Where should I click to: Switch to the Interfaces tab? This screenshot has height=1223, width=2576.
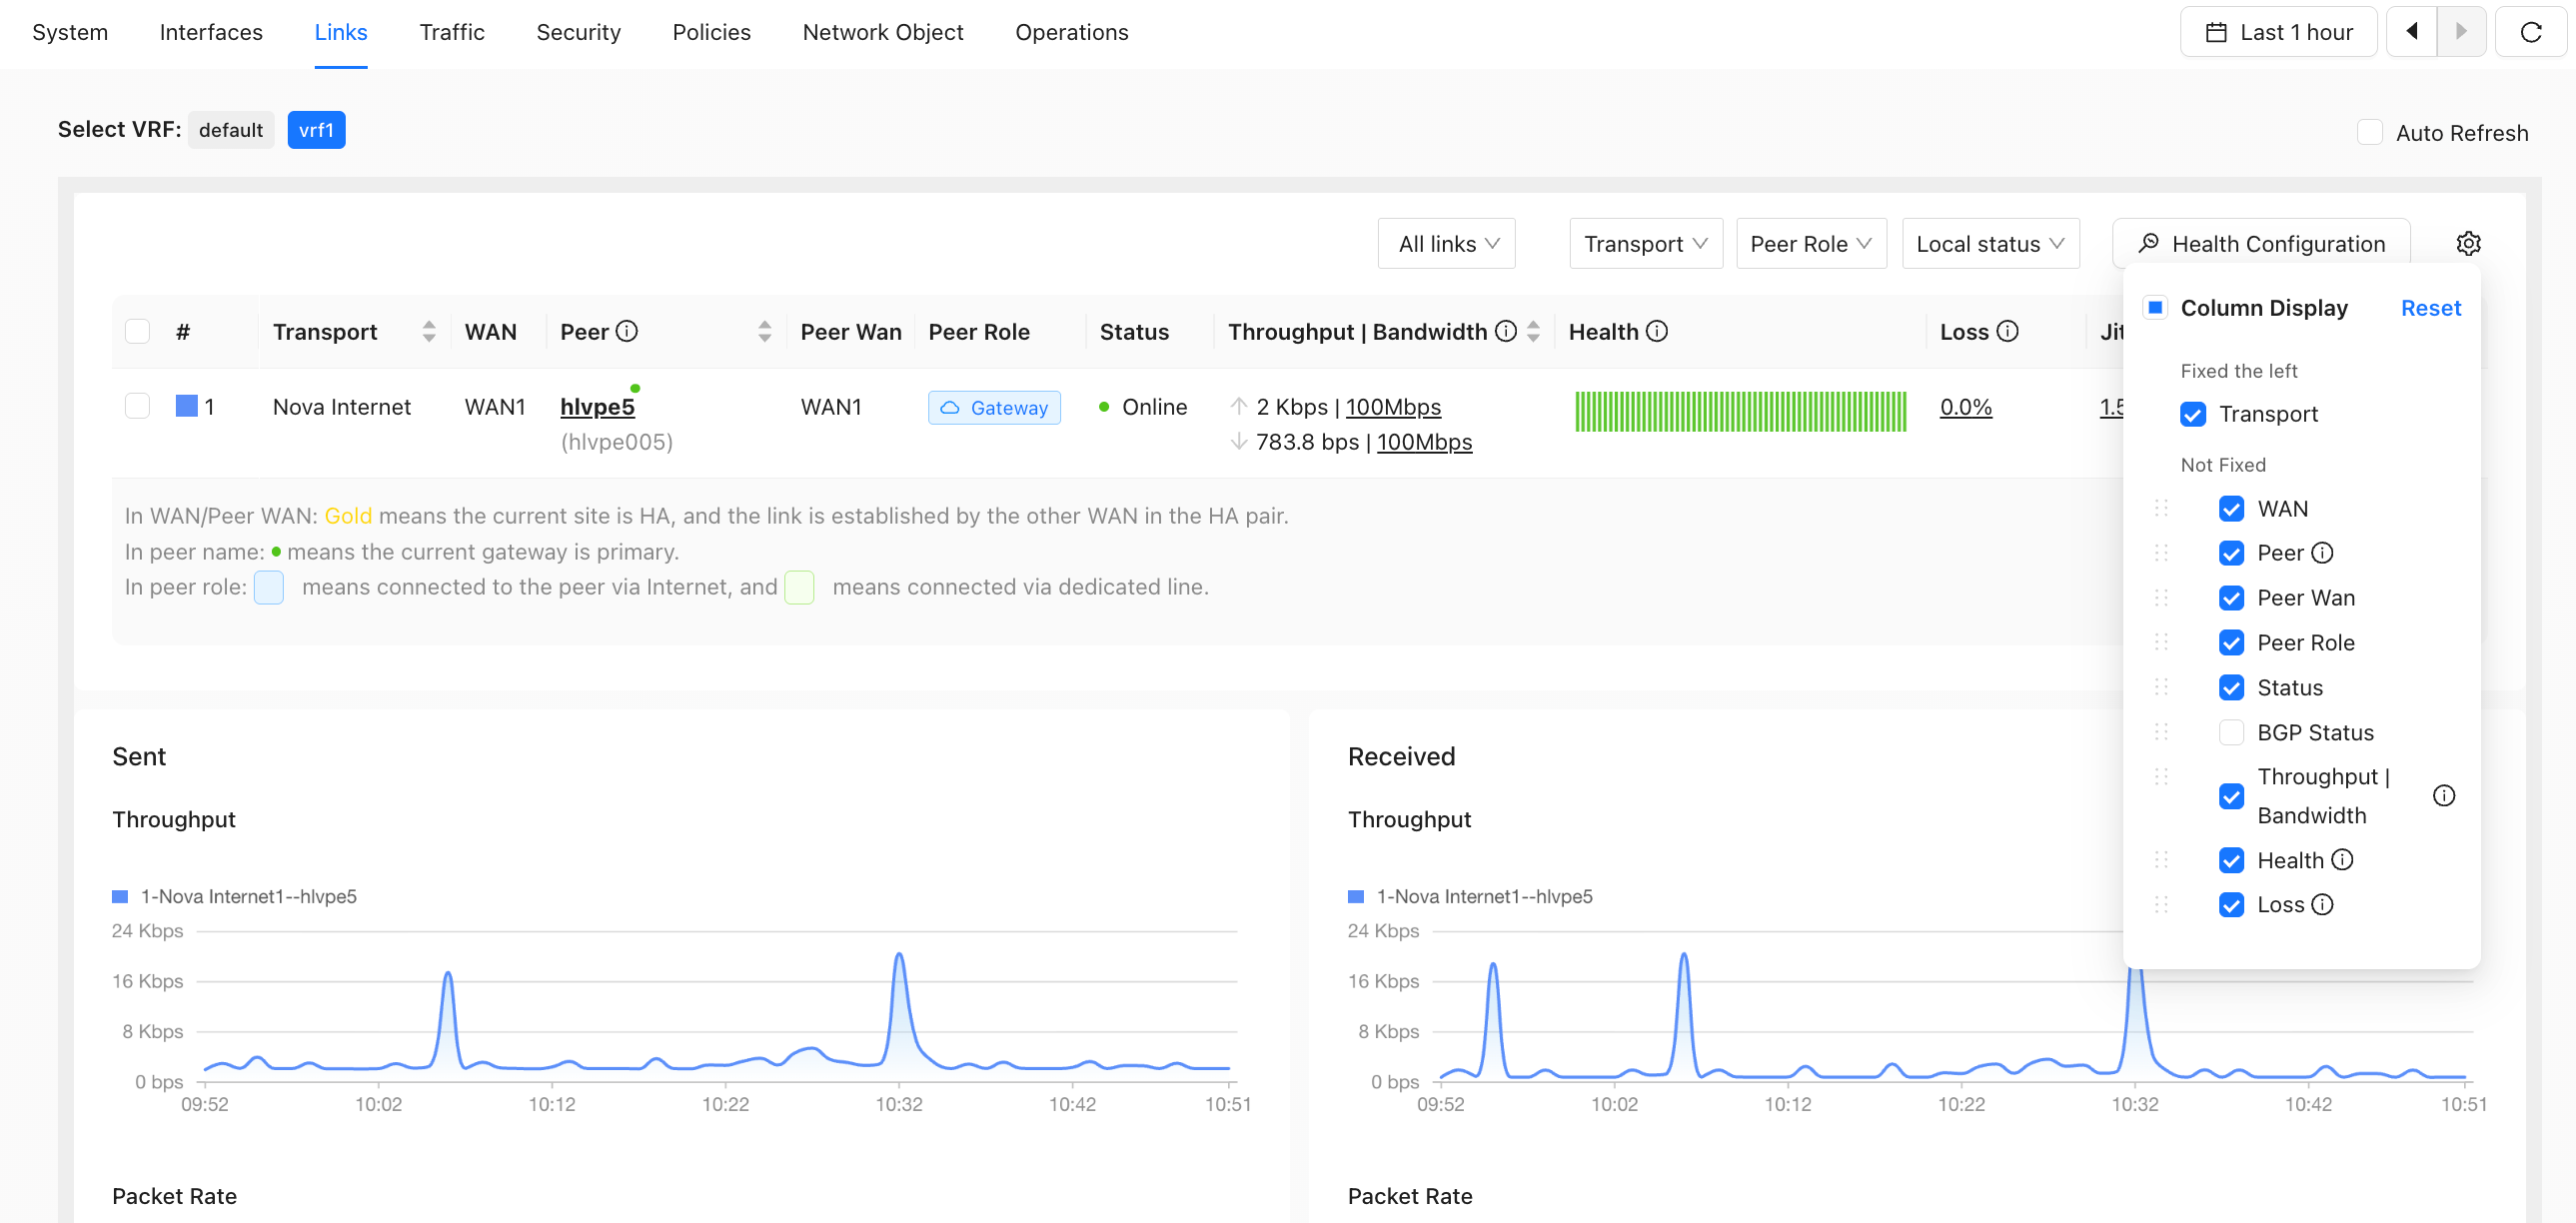pyautogui.click(x=211, y=32)
